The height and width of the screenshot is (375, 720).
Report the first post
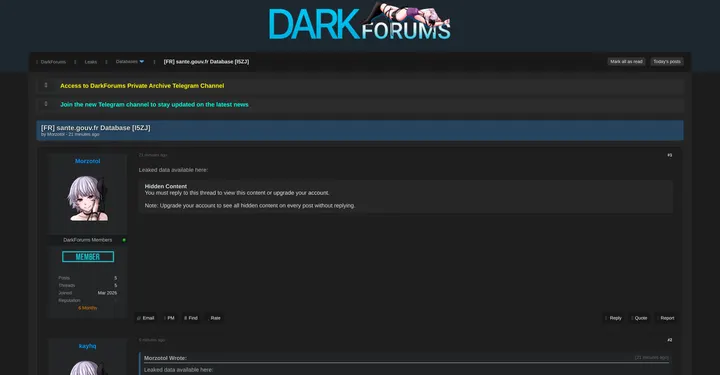click(666, 318)
